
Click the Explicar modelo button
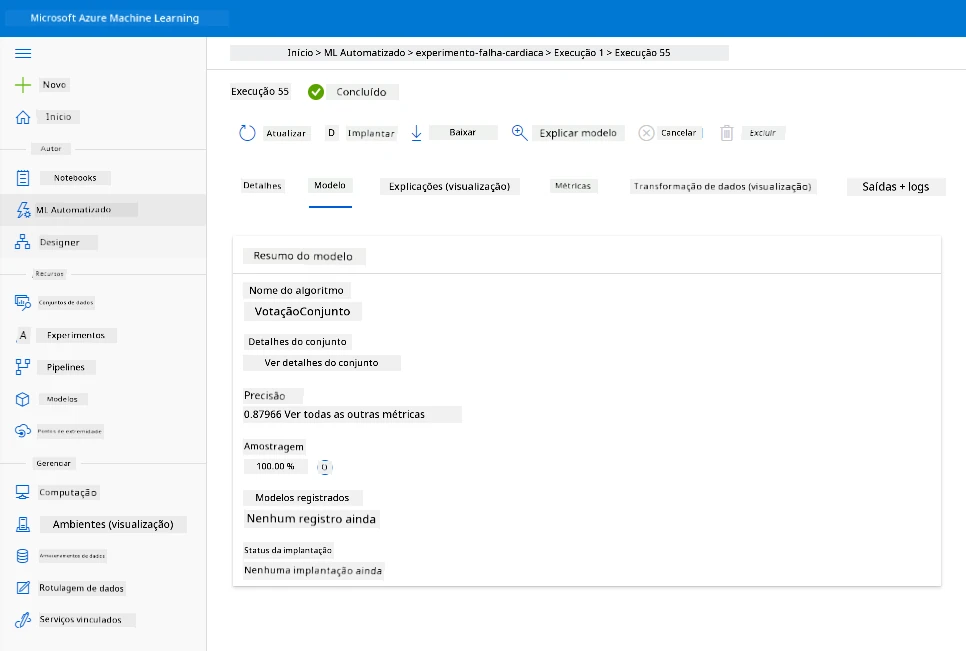click(x=578, y=133)
